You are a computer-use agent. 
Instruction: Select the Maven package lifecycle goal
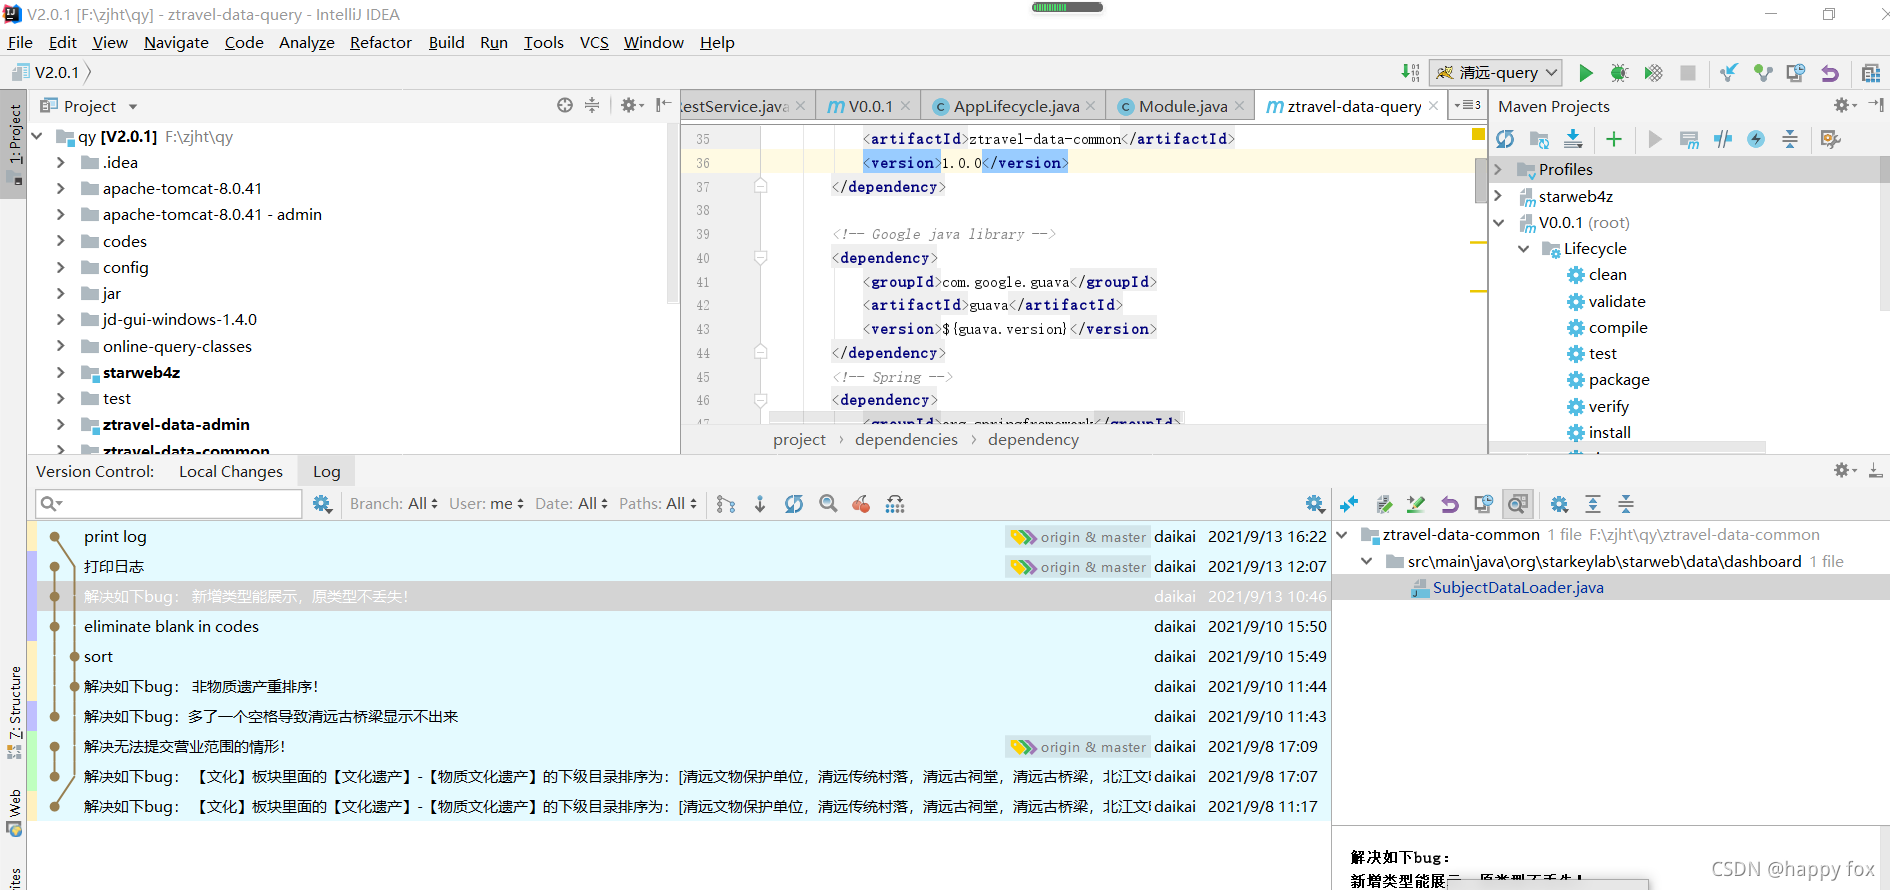[1619, 380]
